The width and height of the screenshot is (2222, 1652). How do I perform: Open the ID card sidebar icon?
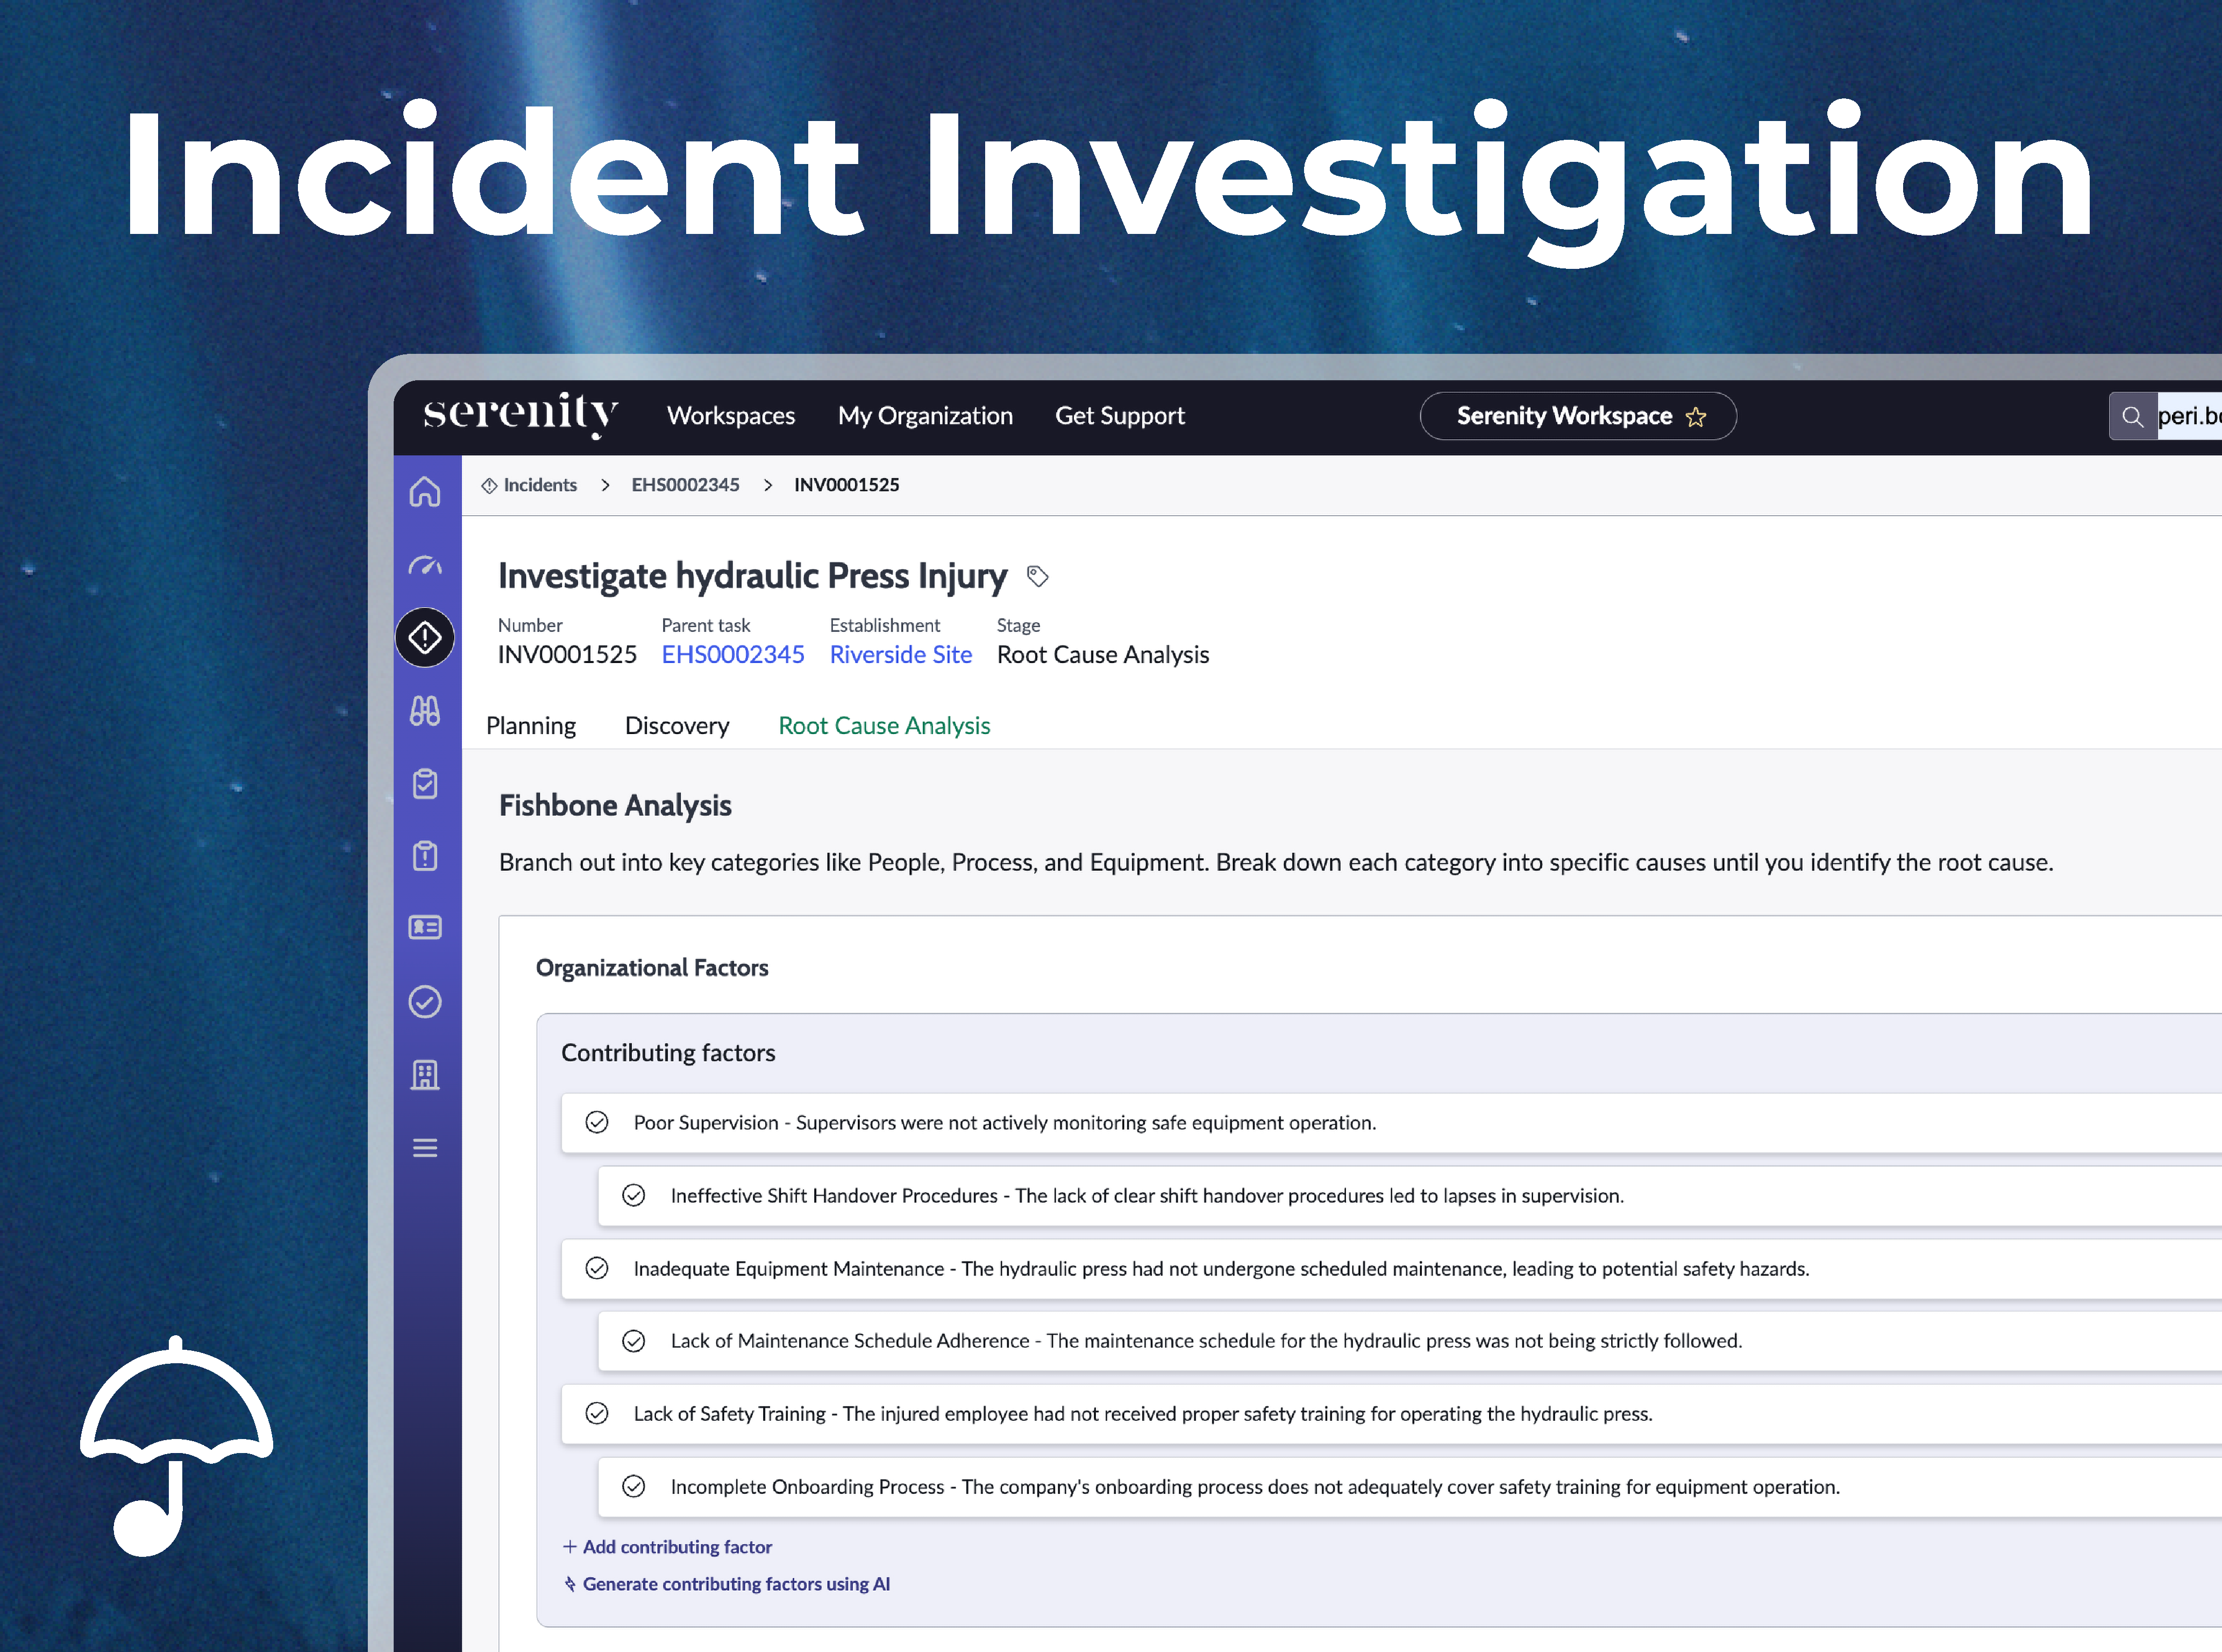point(425,928)
